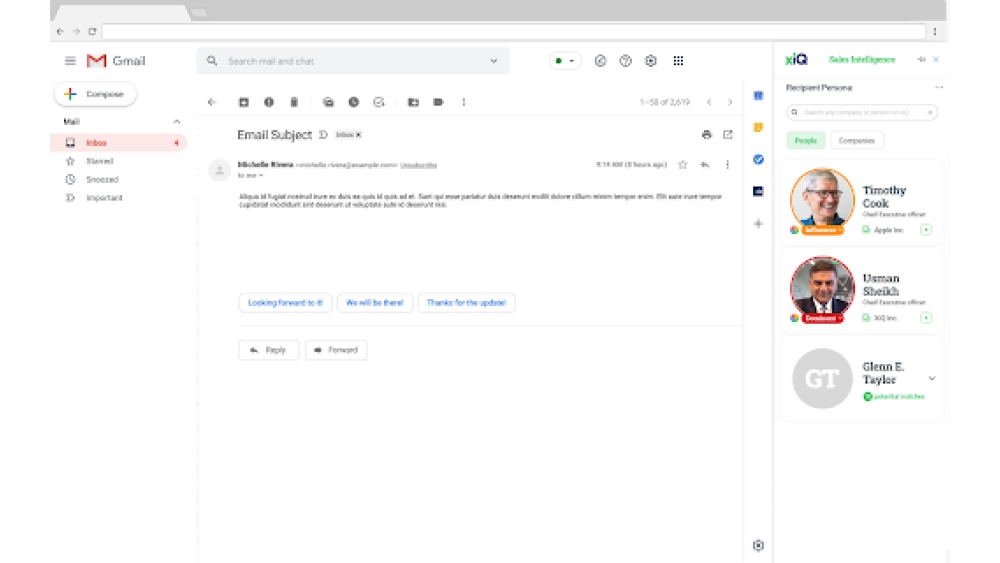Close the xiQ Sales Intelligence panel
The image size is (1000, 563).
click(x=936, y=59)
